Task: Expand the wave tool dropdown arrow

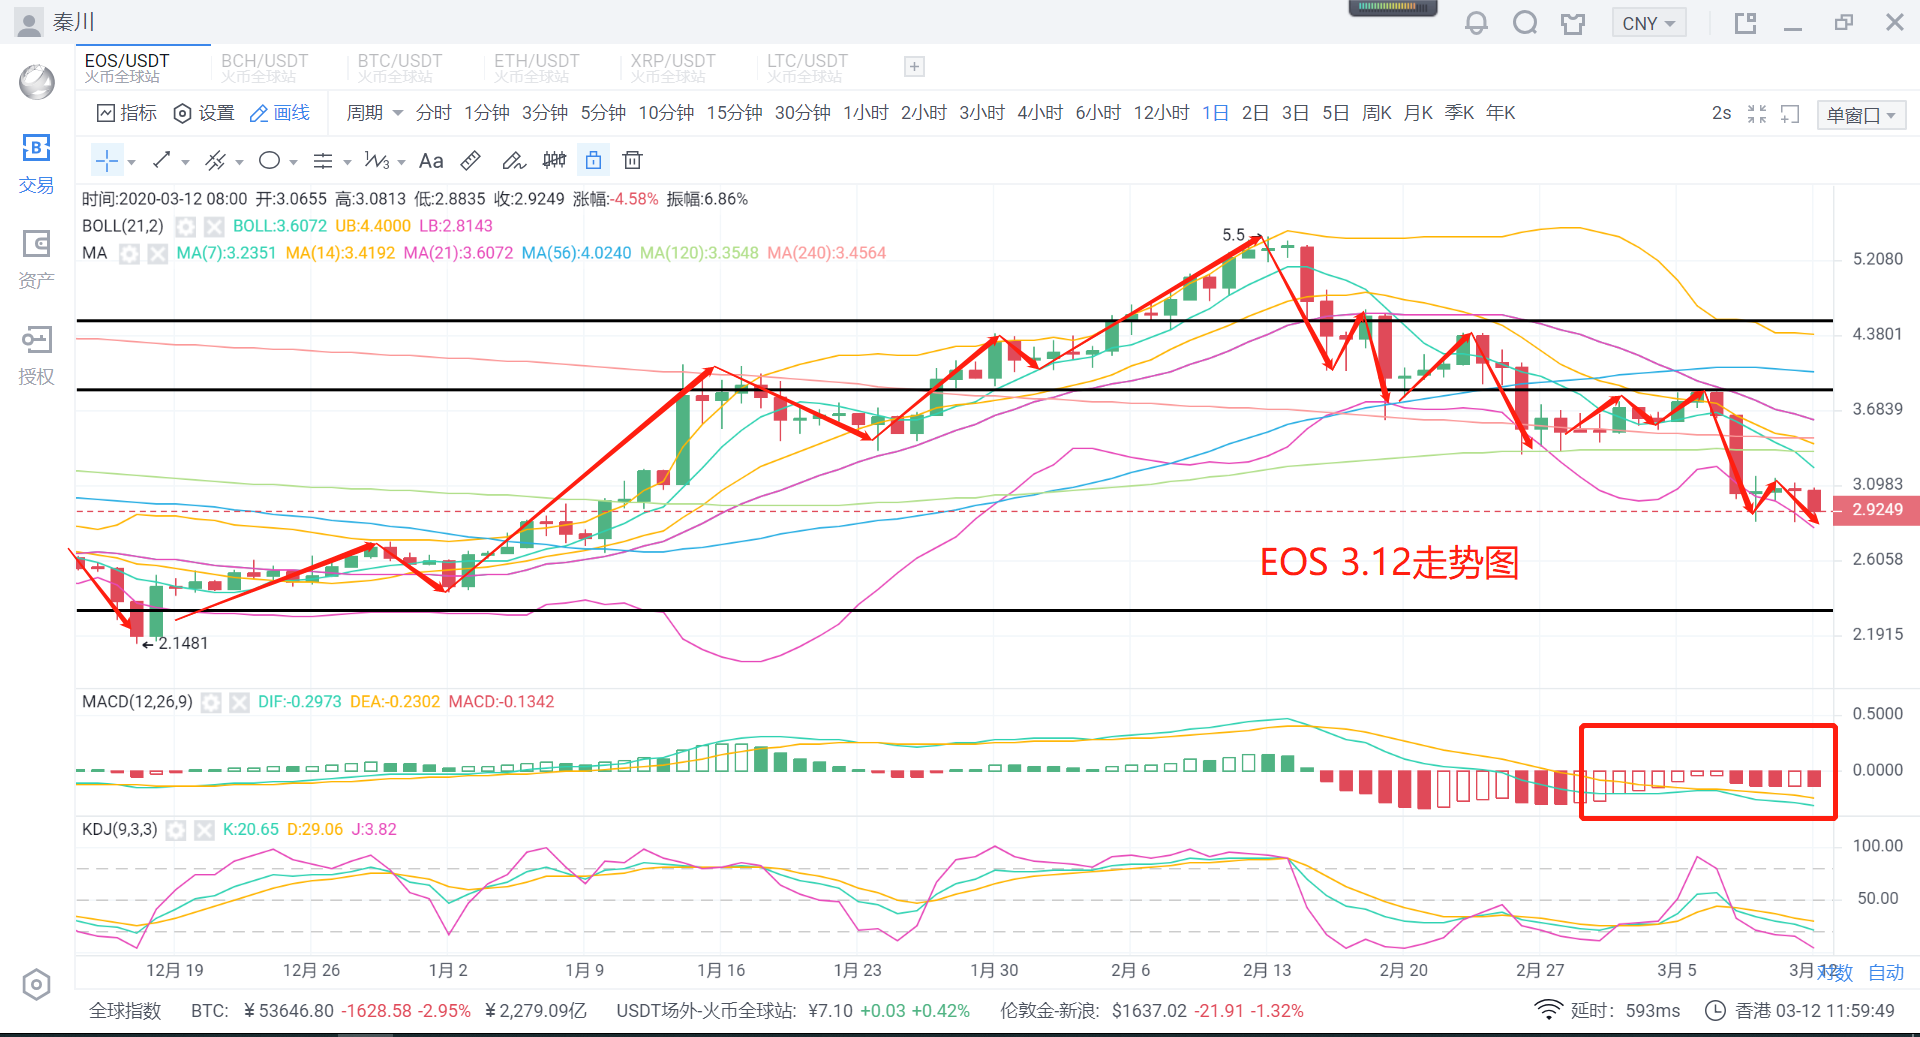Action: click(x=401, y=162)
